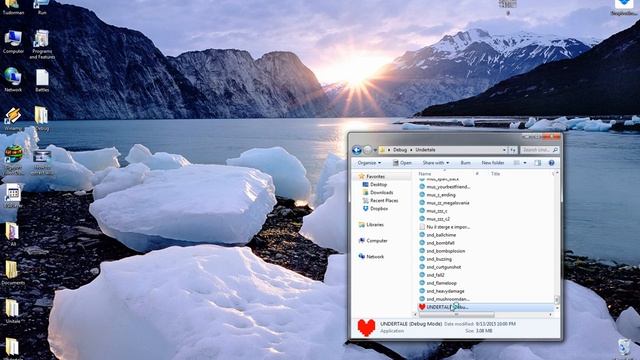Screen dimensions: 640x360
Task: Click the change view icon
Action: point(517,163)
